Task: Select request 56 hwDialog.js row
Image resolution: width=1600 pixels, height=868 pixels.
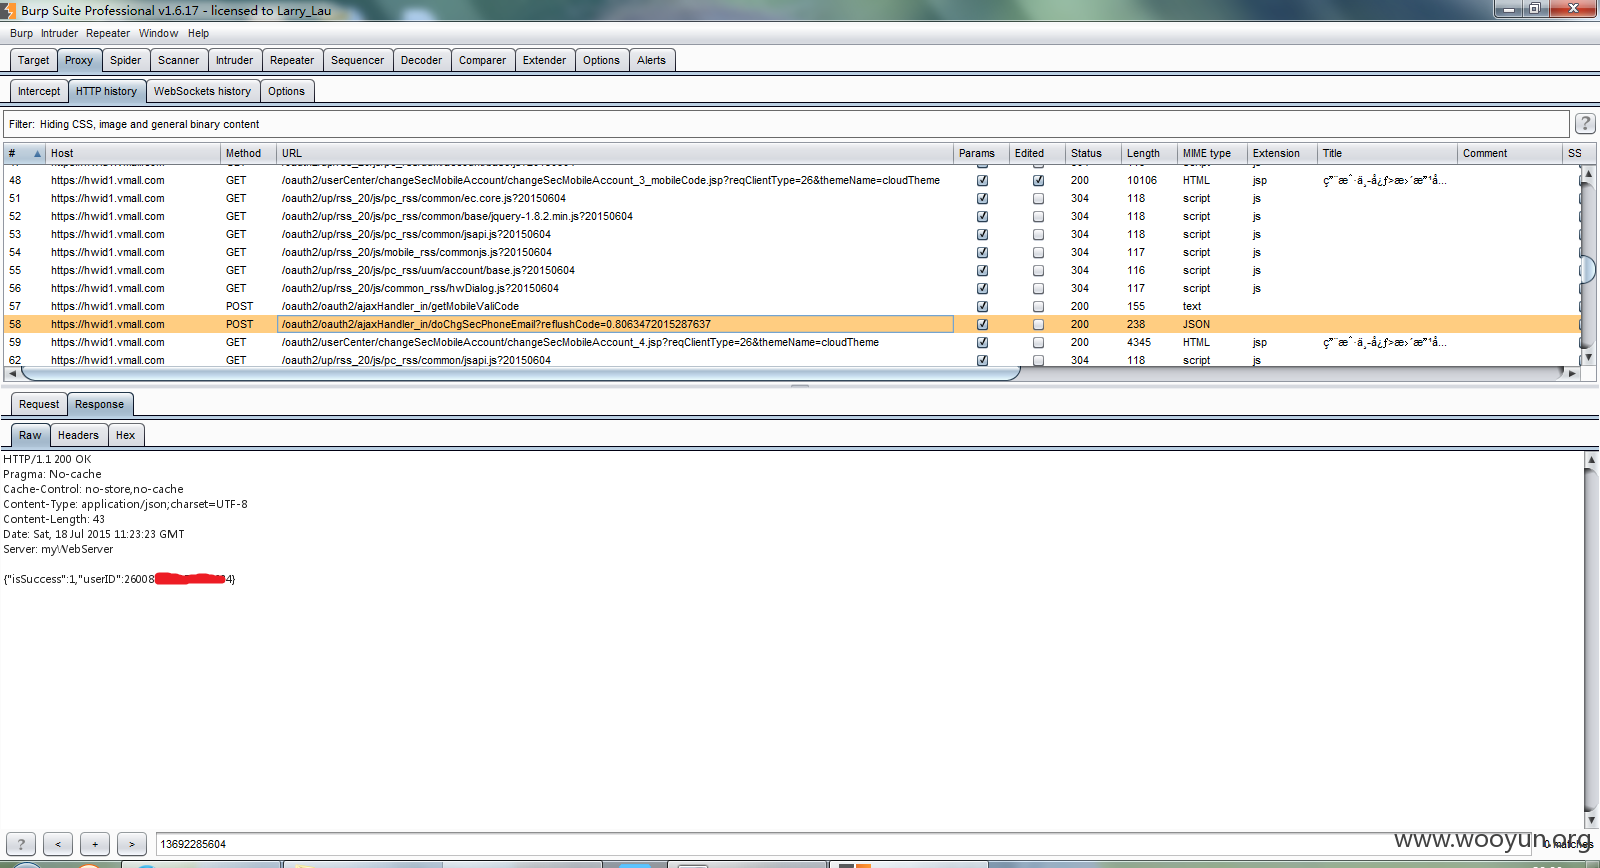Action: 790,289
